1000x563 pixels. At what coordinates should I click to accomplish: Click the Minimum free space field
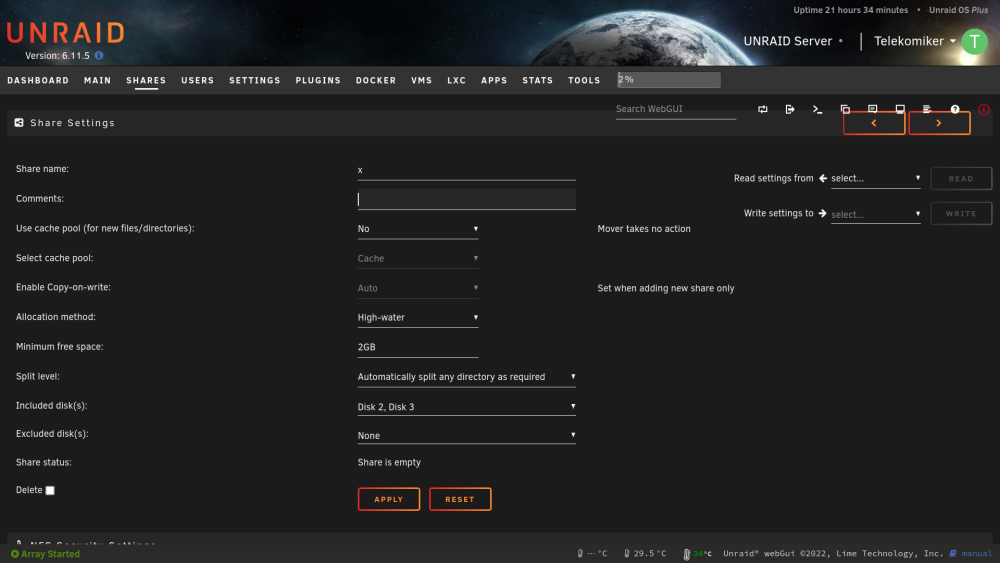click(418, 347)
